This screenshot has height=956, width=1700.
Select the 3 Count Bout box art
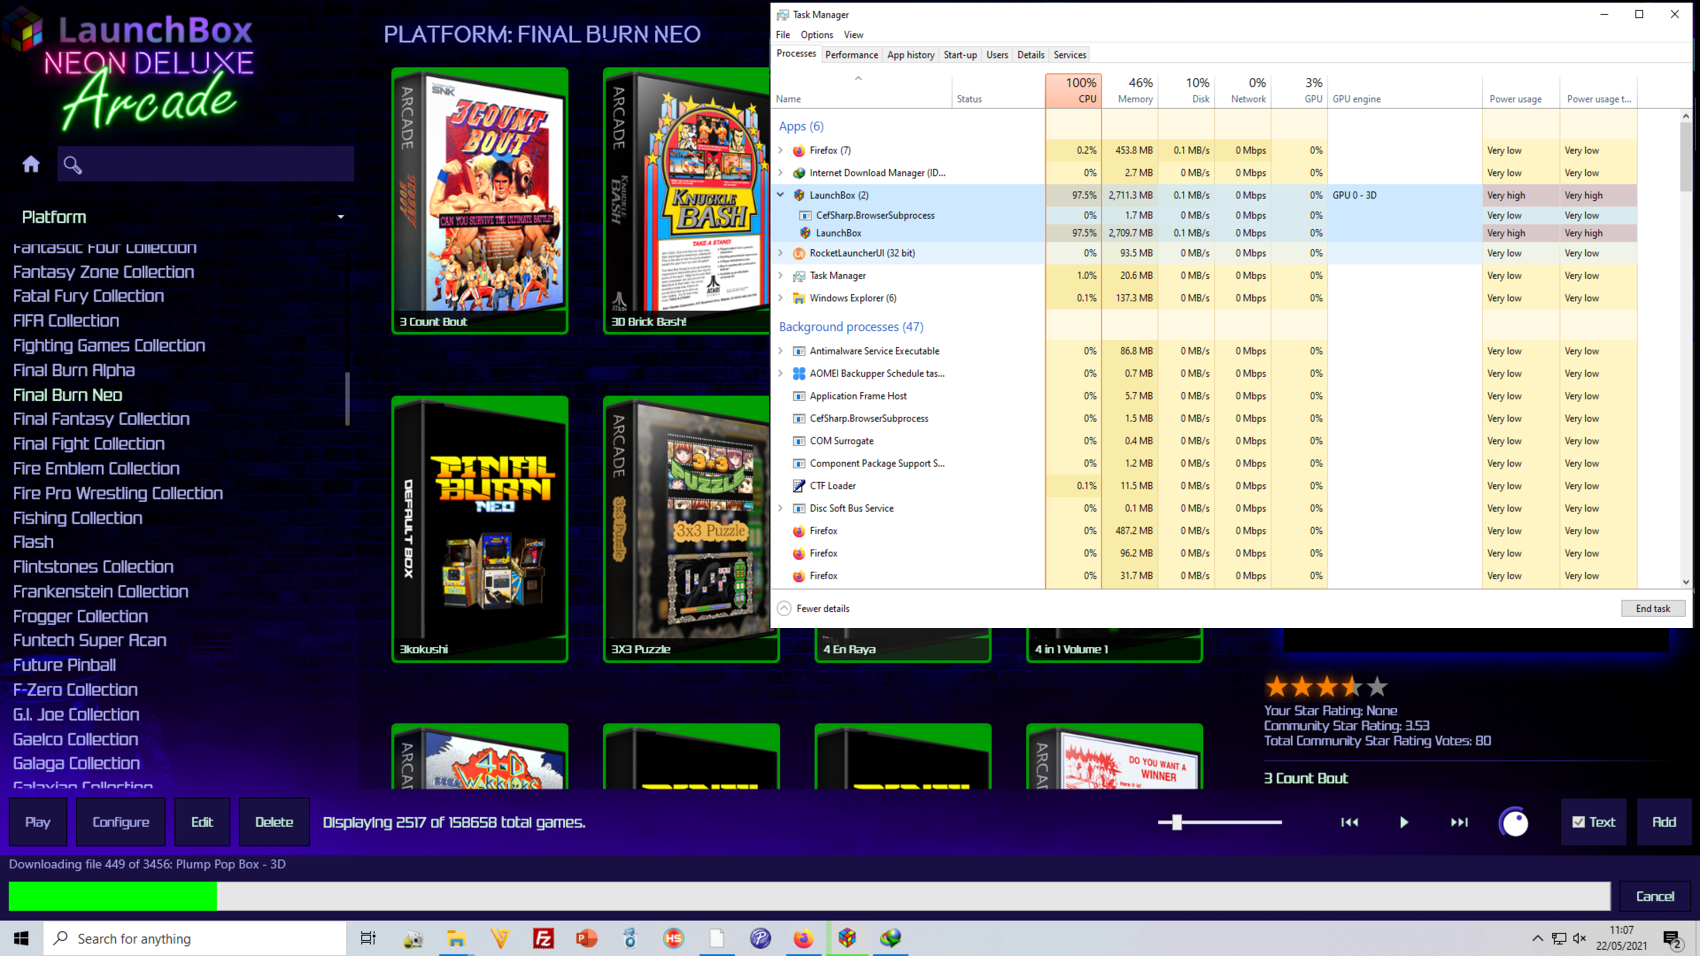coord(480,200)
